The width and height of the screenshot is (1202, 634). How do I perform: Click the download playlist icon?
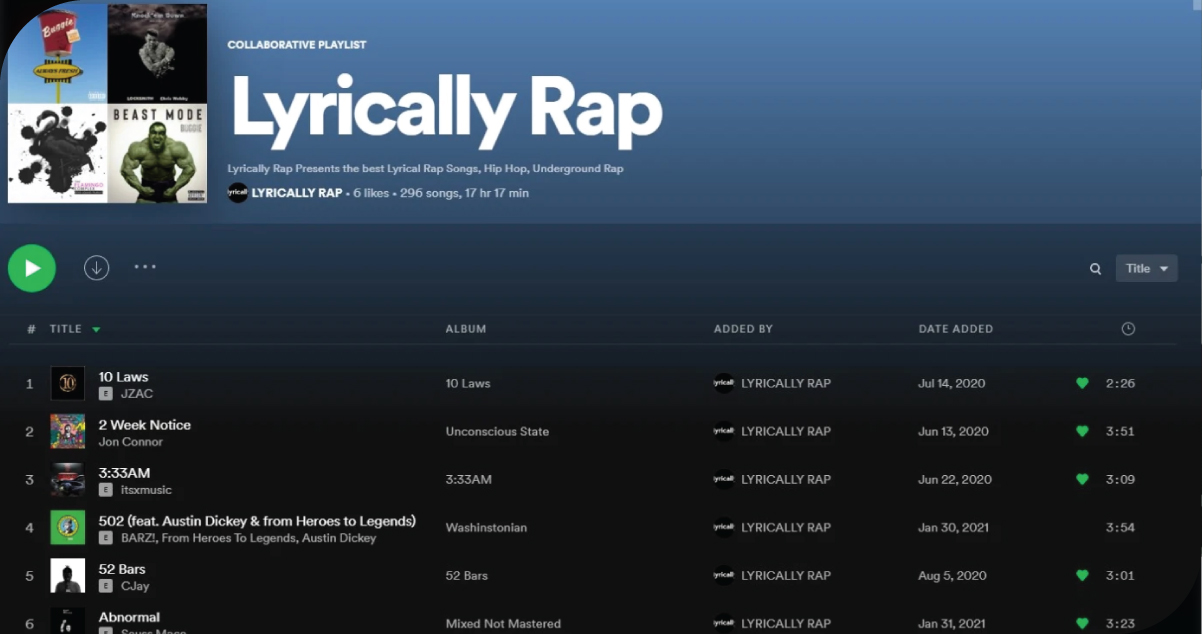96,268
